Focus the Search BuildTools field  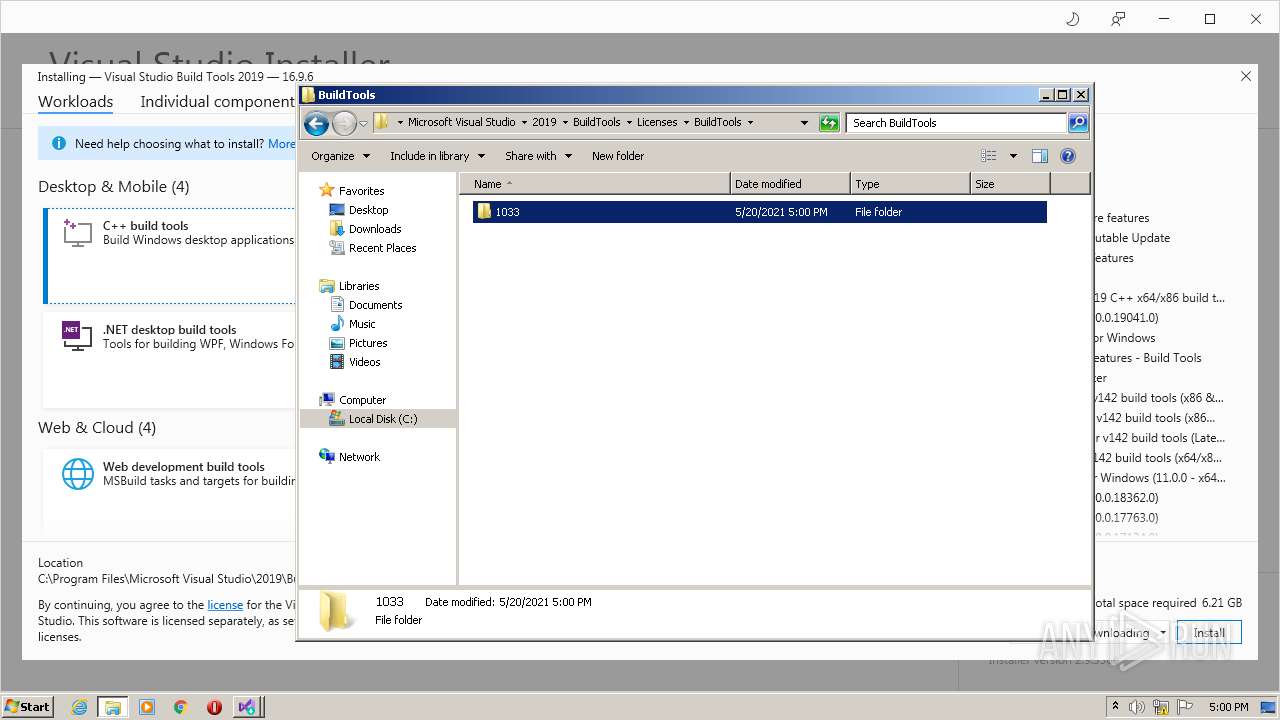(956, 123)
